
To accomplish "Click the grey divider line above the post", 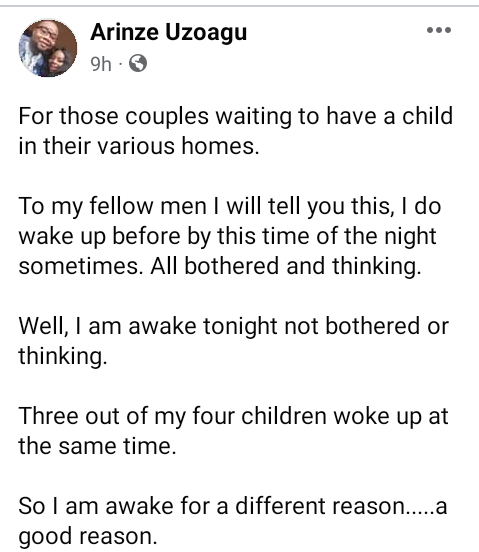I will click(239, 6).
